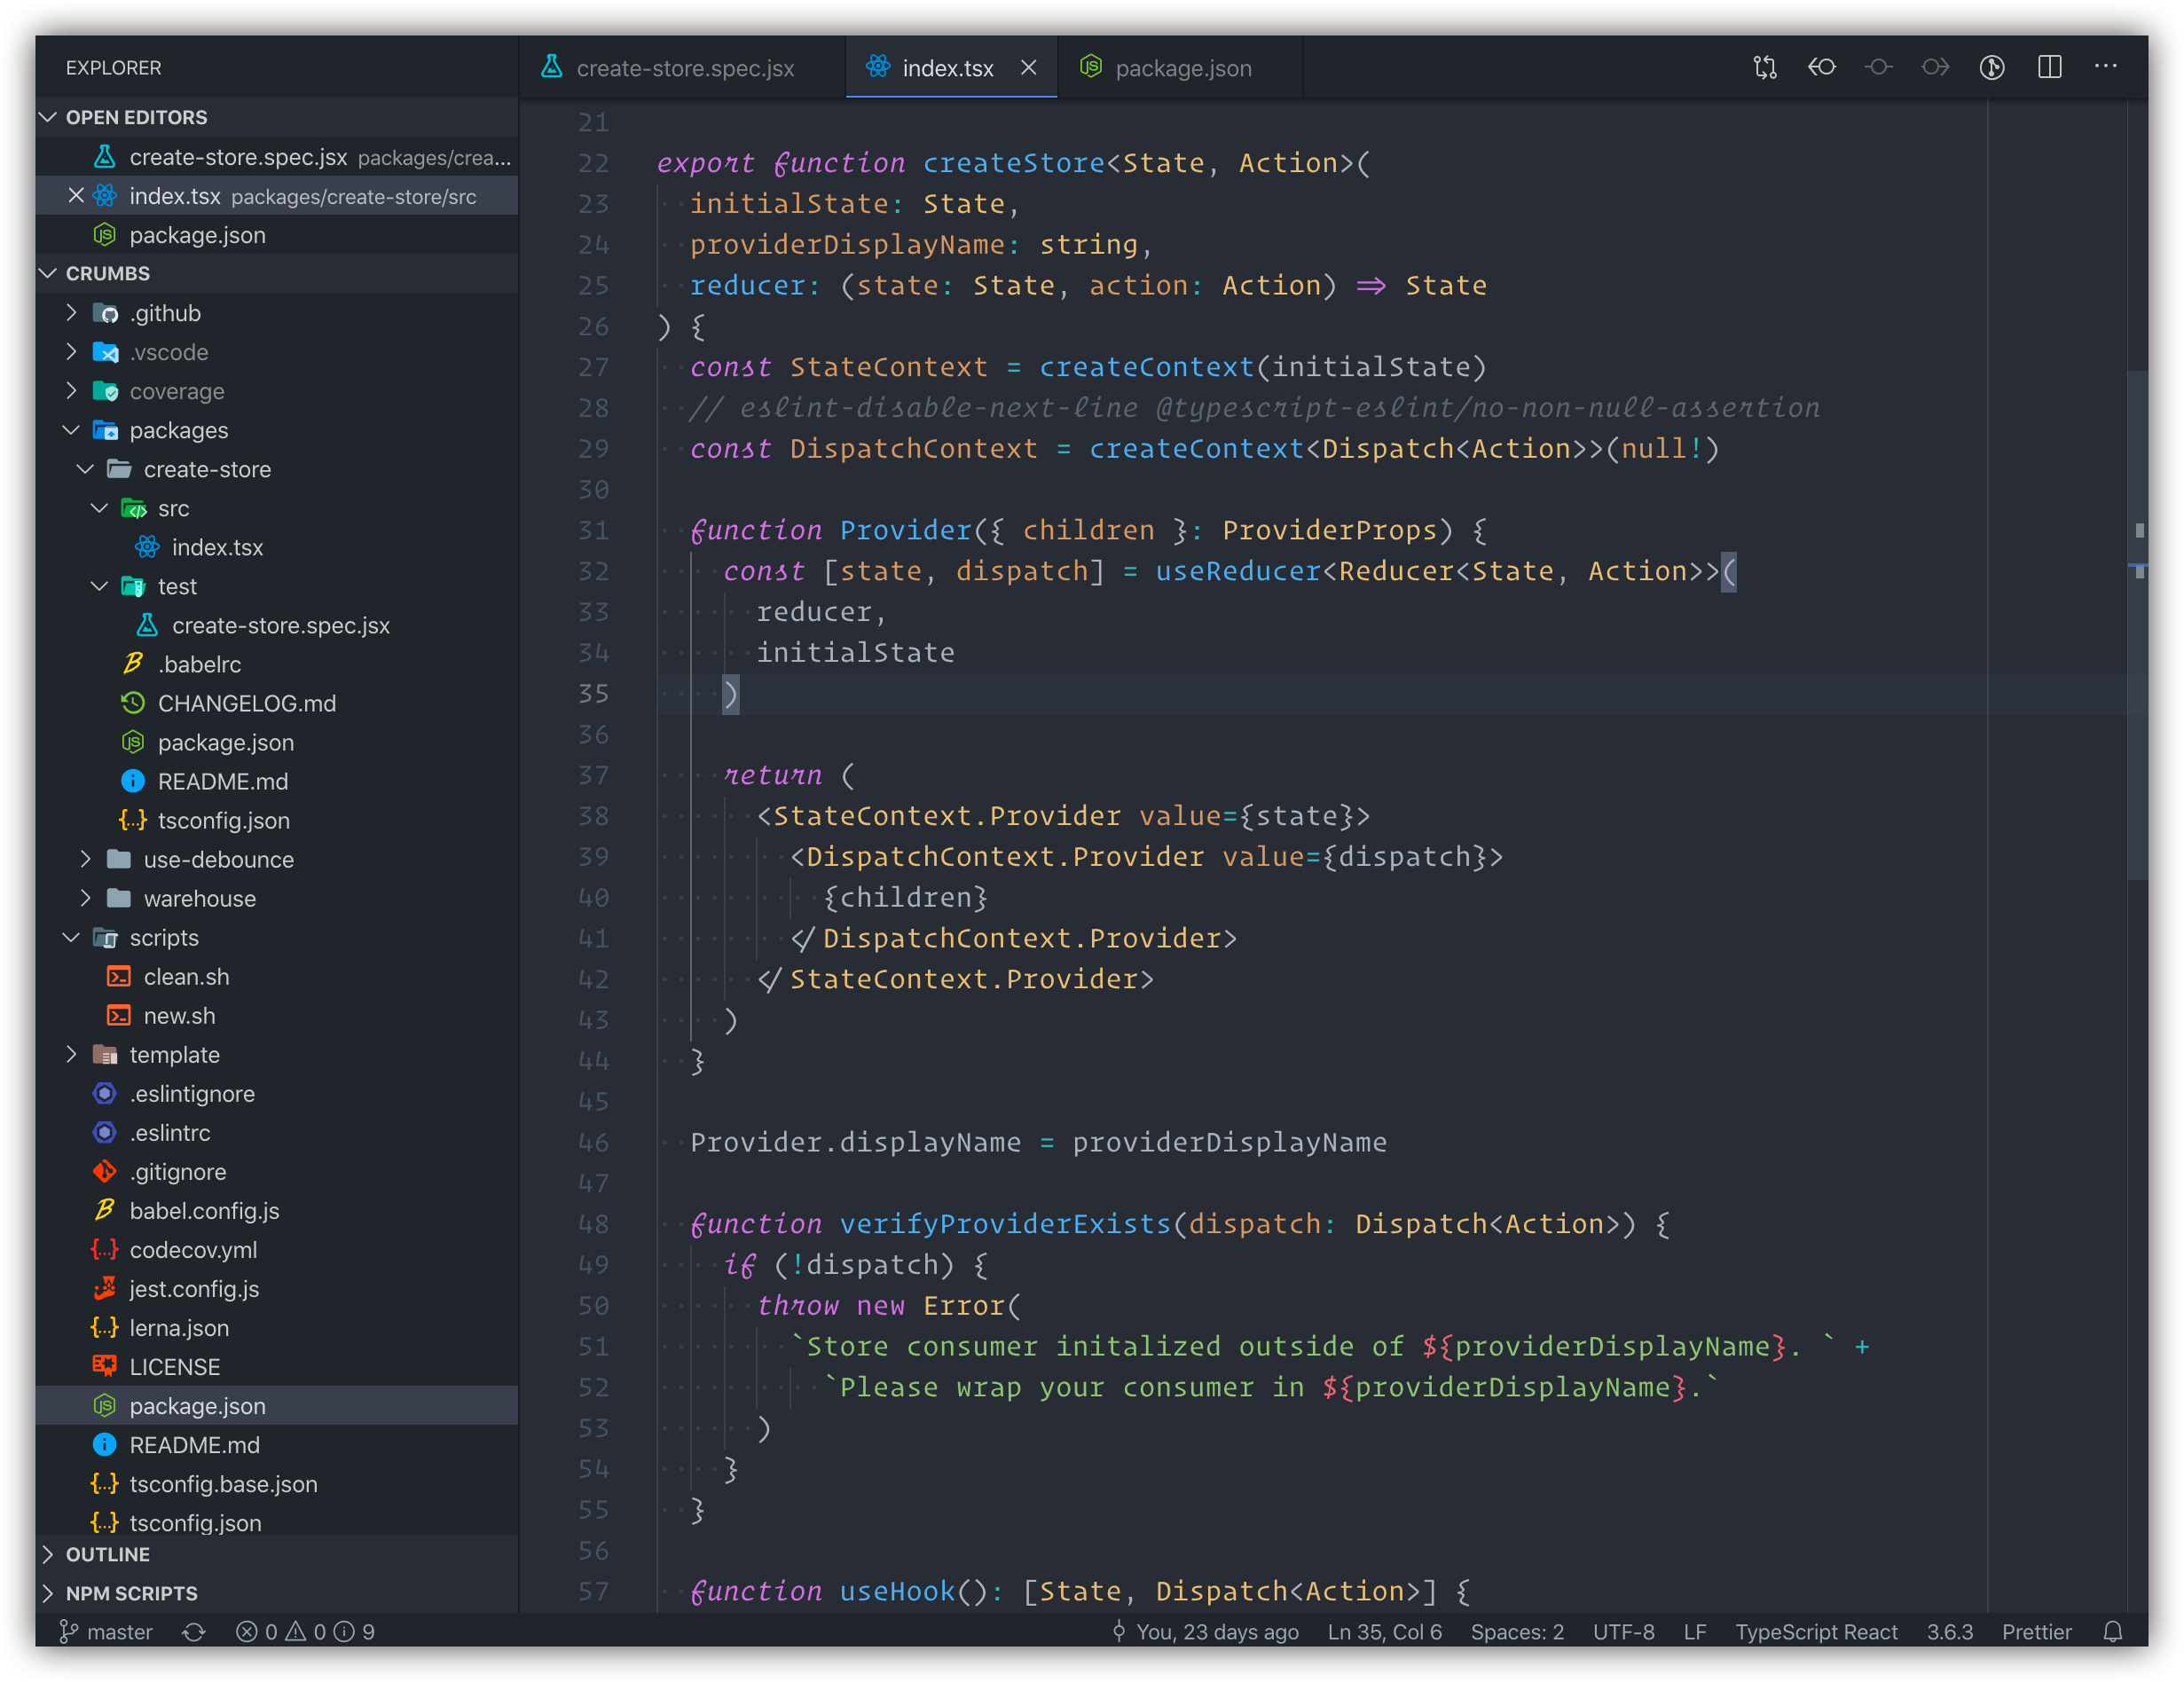Click the split editor icon in the toolbar
2184x1682 pixels.
point(2050,67)
